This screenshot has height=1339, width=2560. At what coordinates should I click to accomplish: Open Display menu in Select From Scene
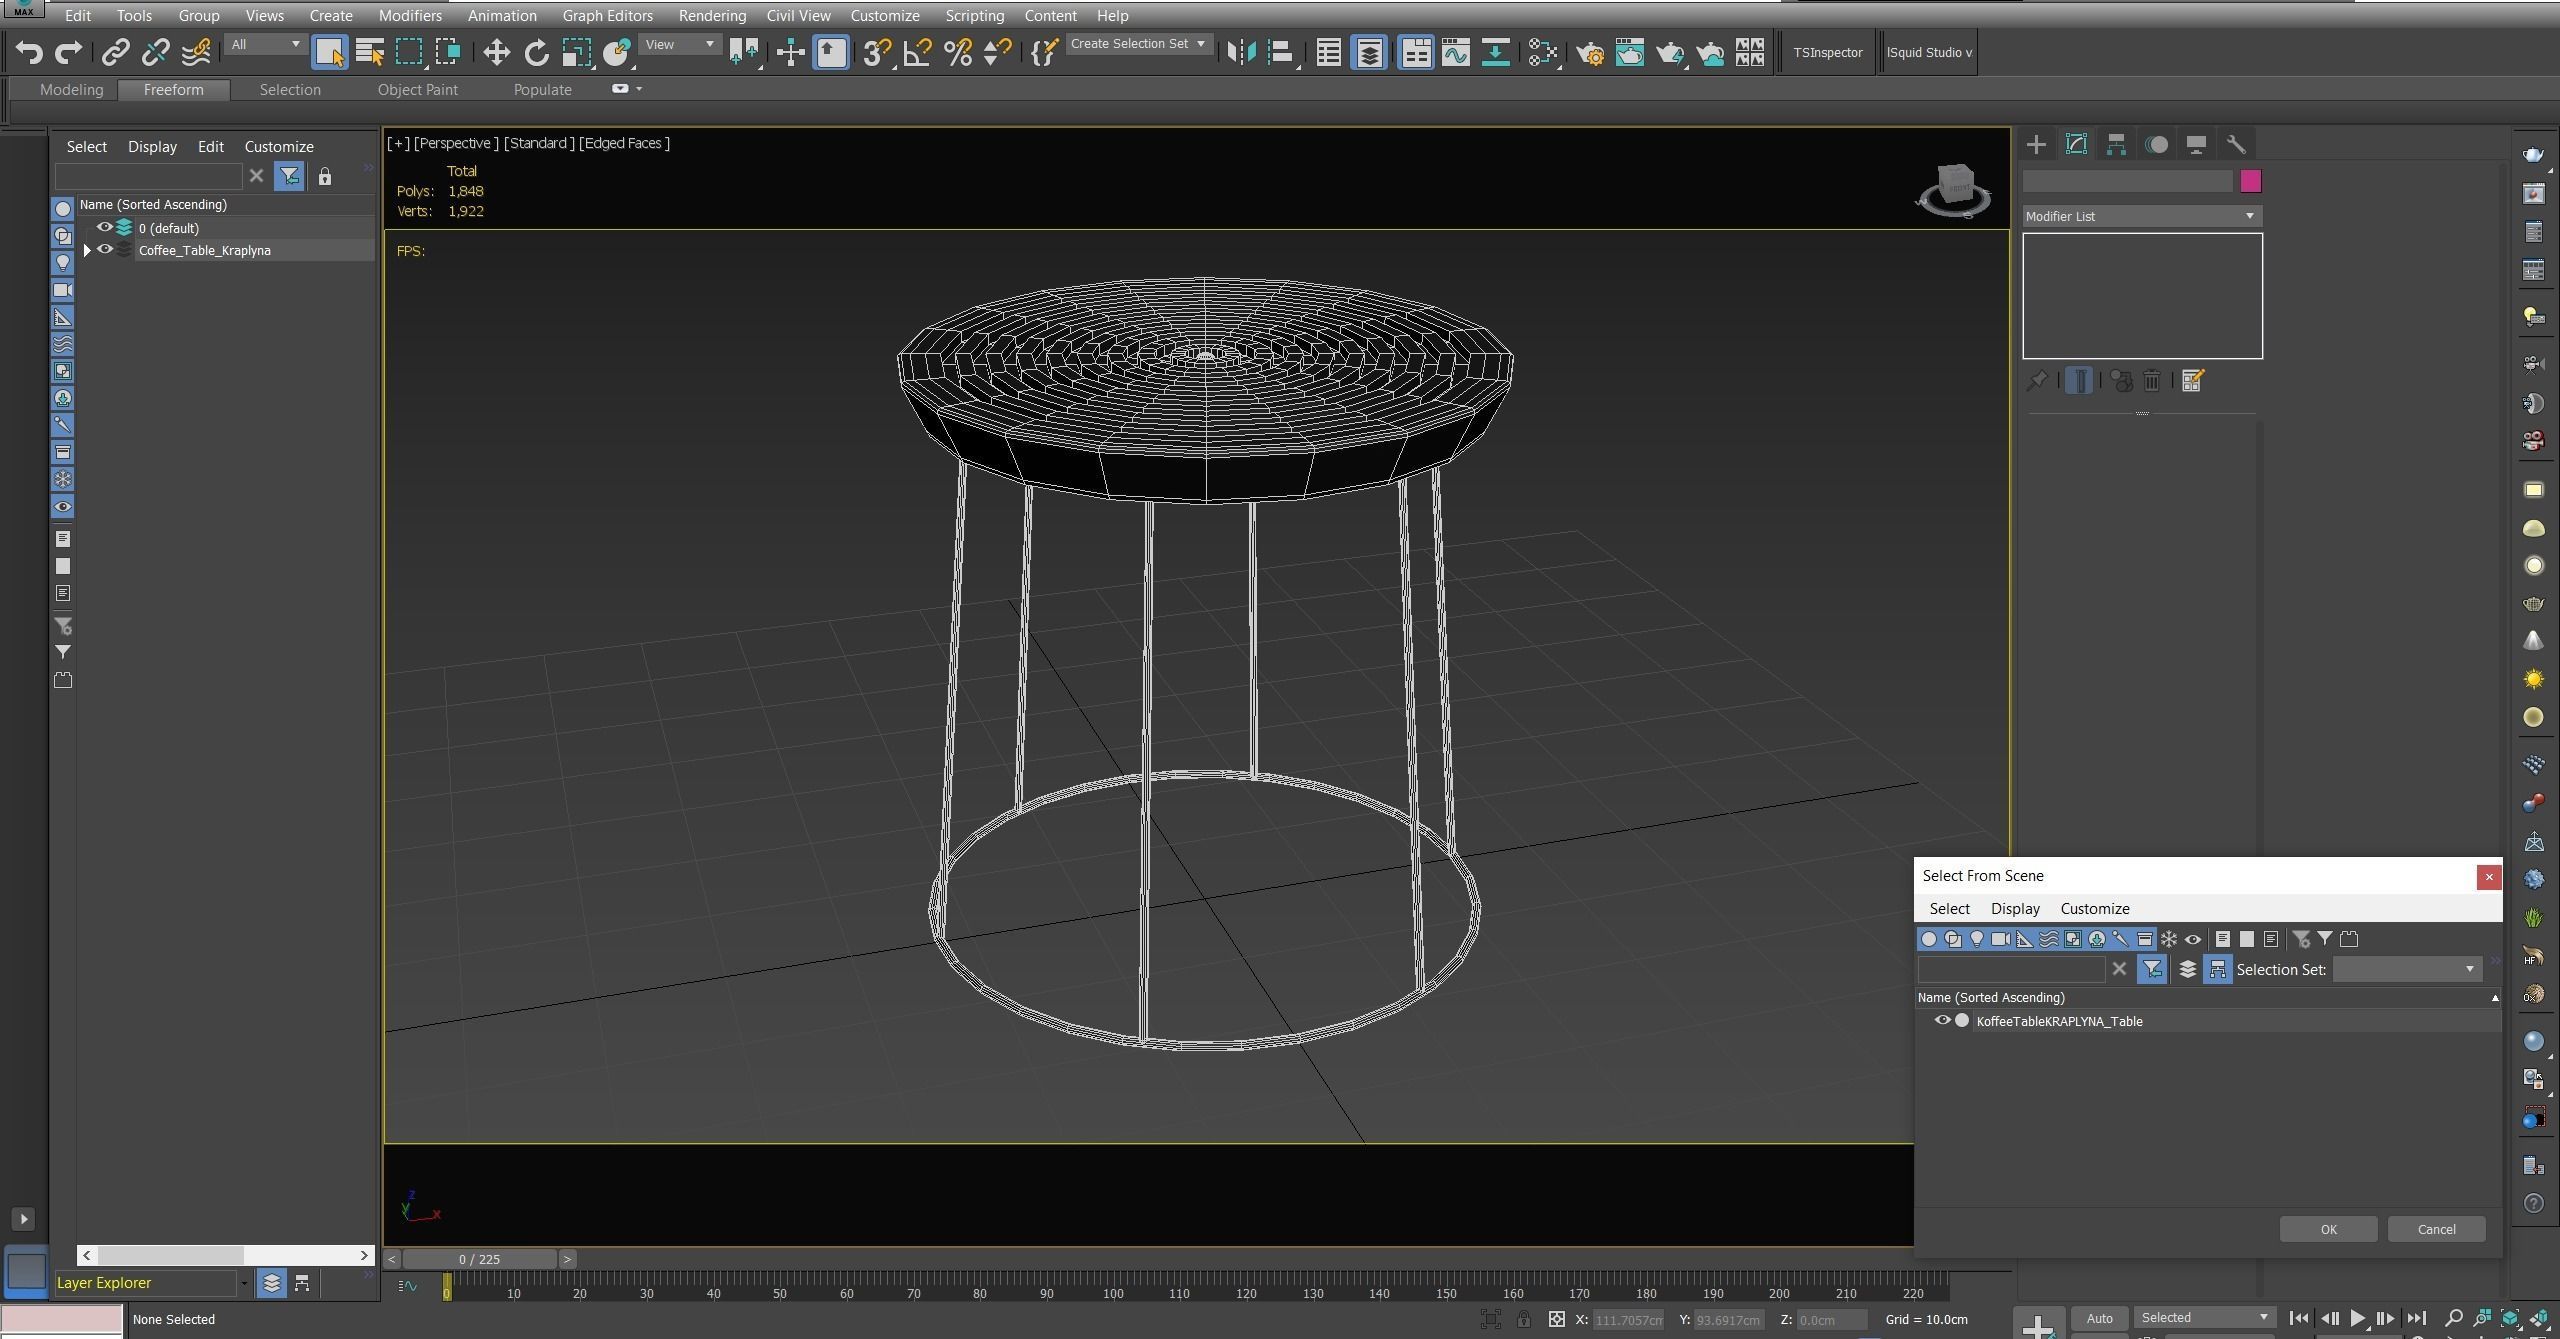2014,909
